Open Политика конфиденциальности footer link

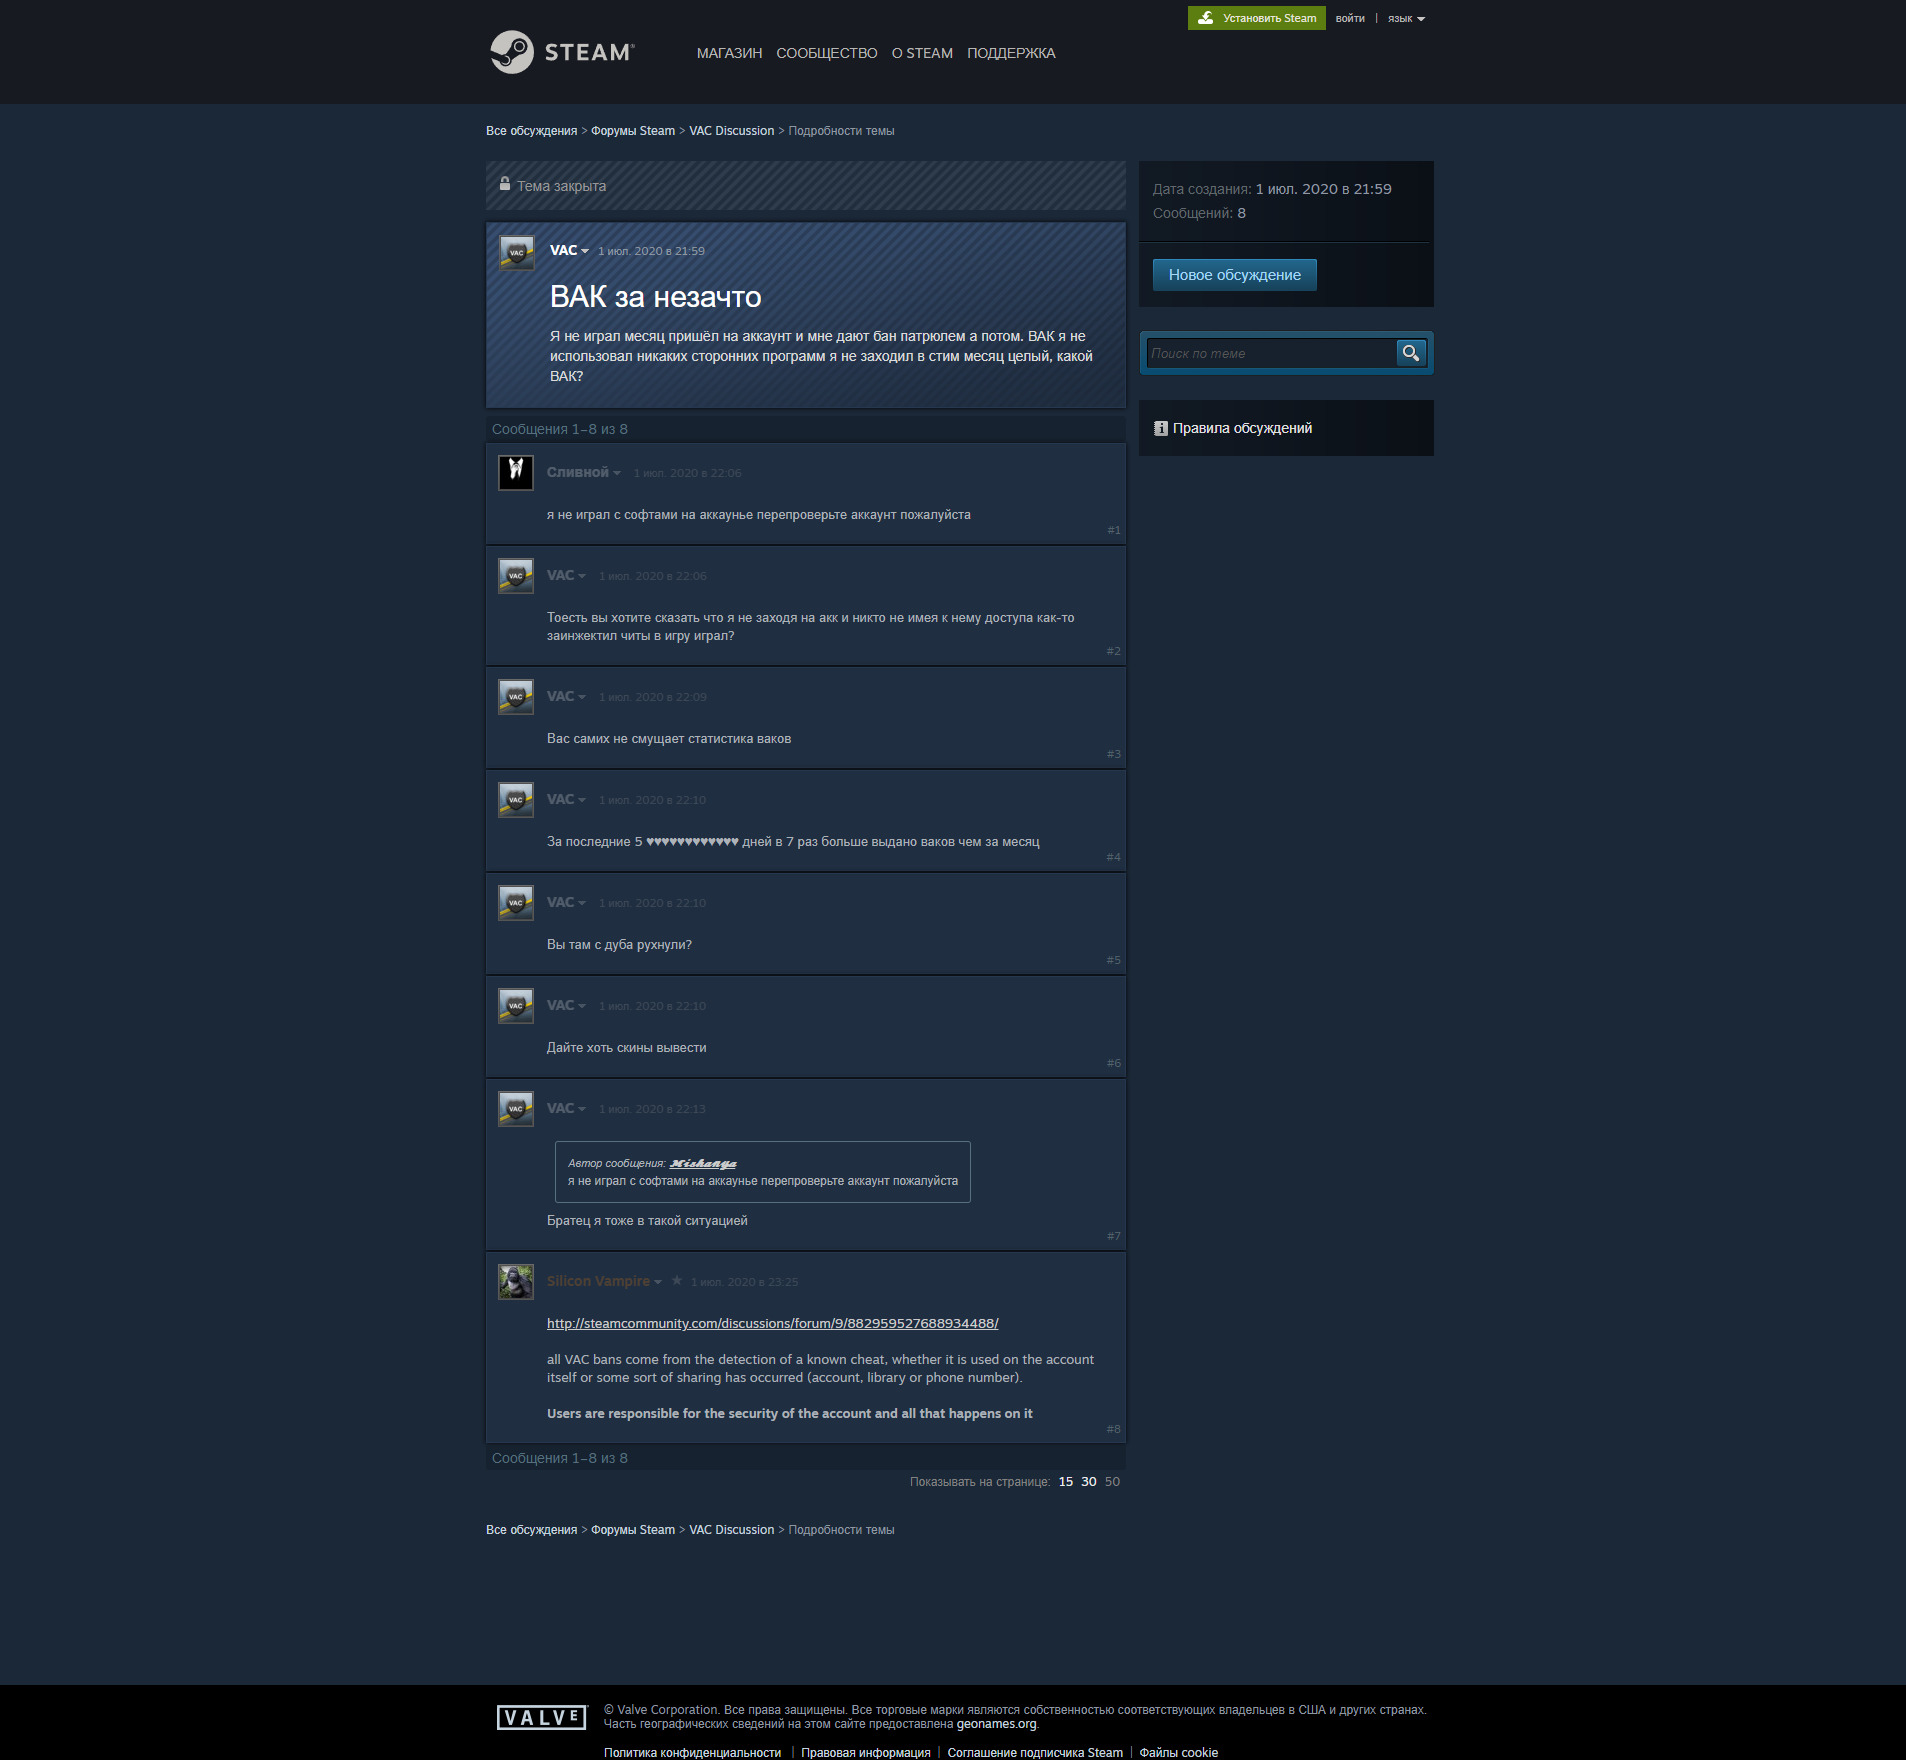coord(692,1752)
